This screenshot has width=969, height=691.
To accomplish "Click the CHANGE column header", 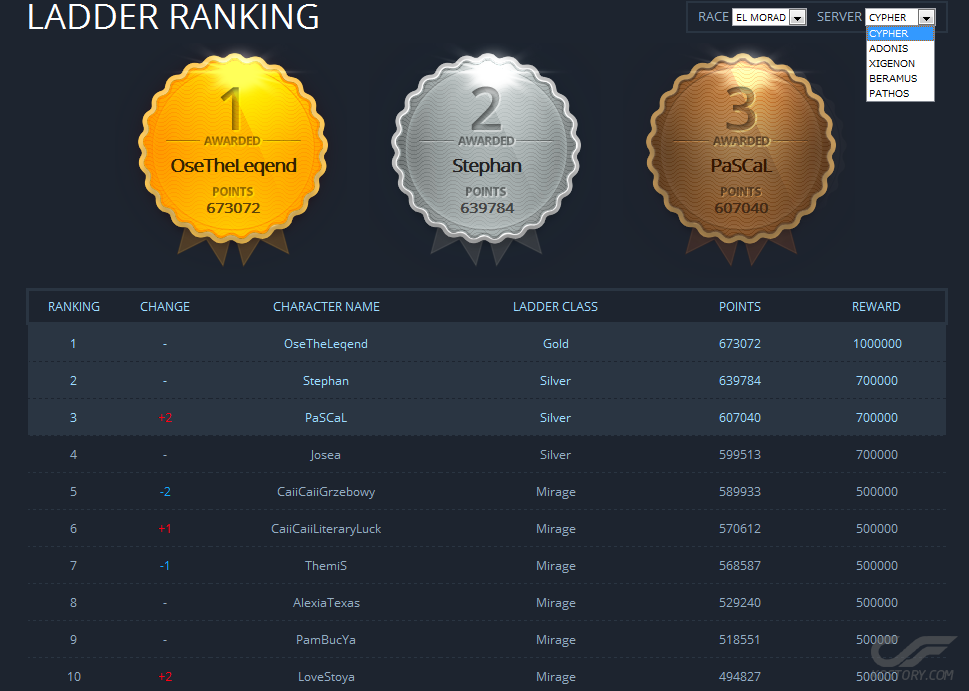I will click(165, 307).
